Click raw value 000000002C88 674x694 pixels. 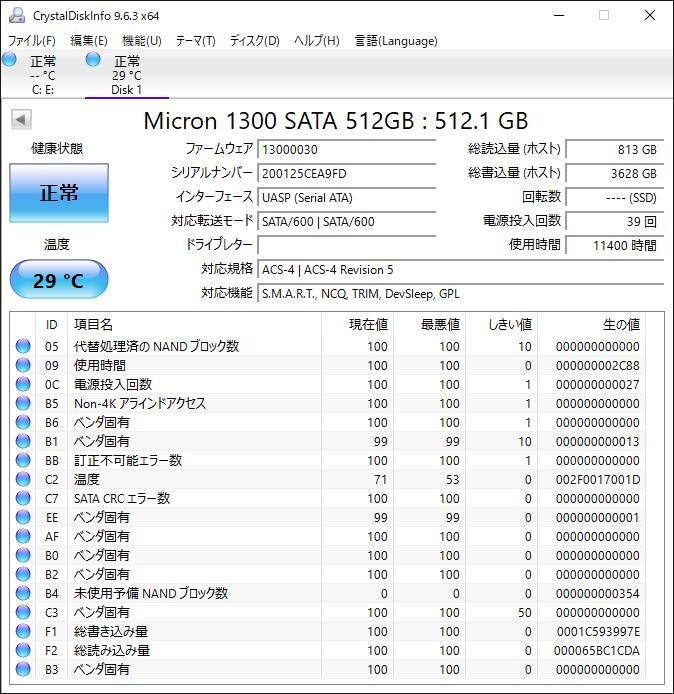tap(597, 366)
